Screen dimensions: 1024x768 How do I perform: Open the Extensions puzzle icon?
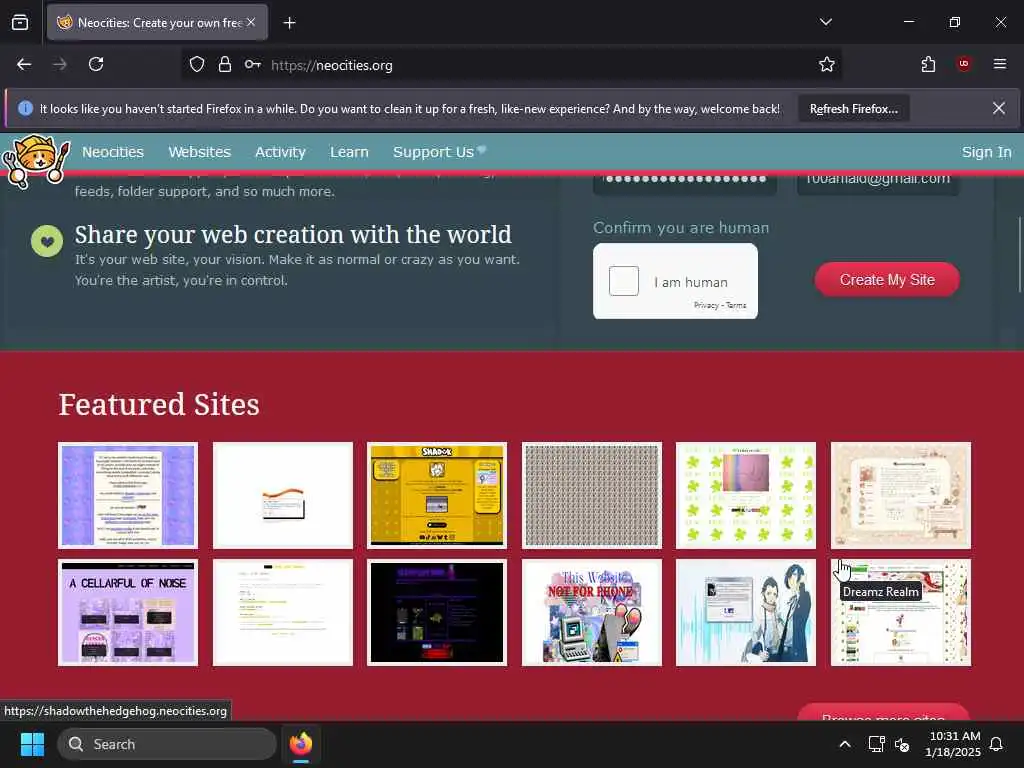928,65
